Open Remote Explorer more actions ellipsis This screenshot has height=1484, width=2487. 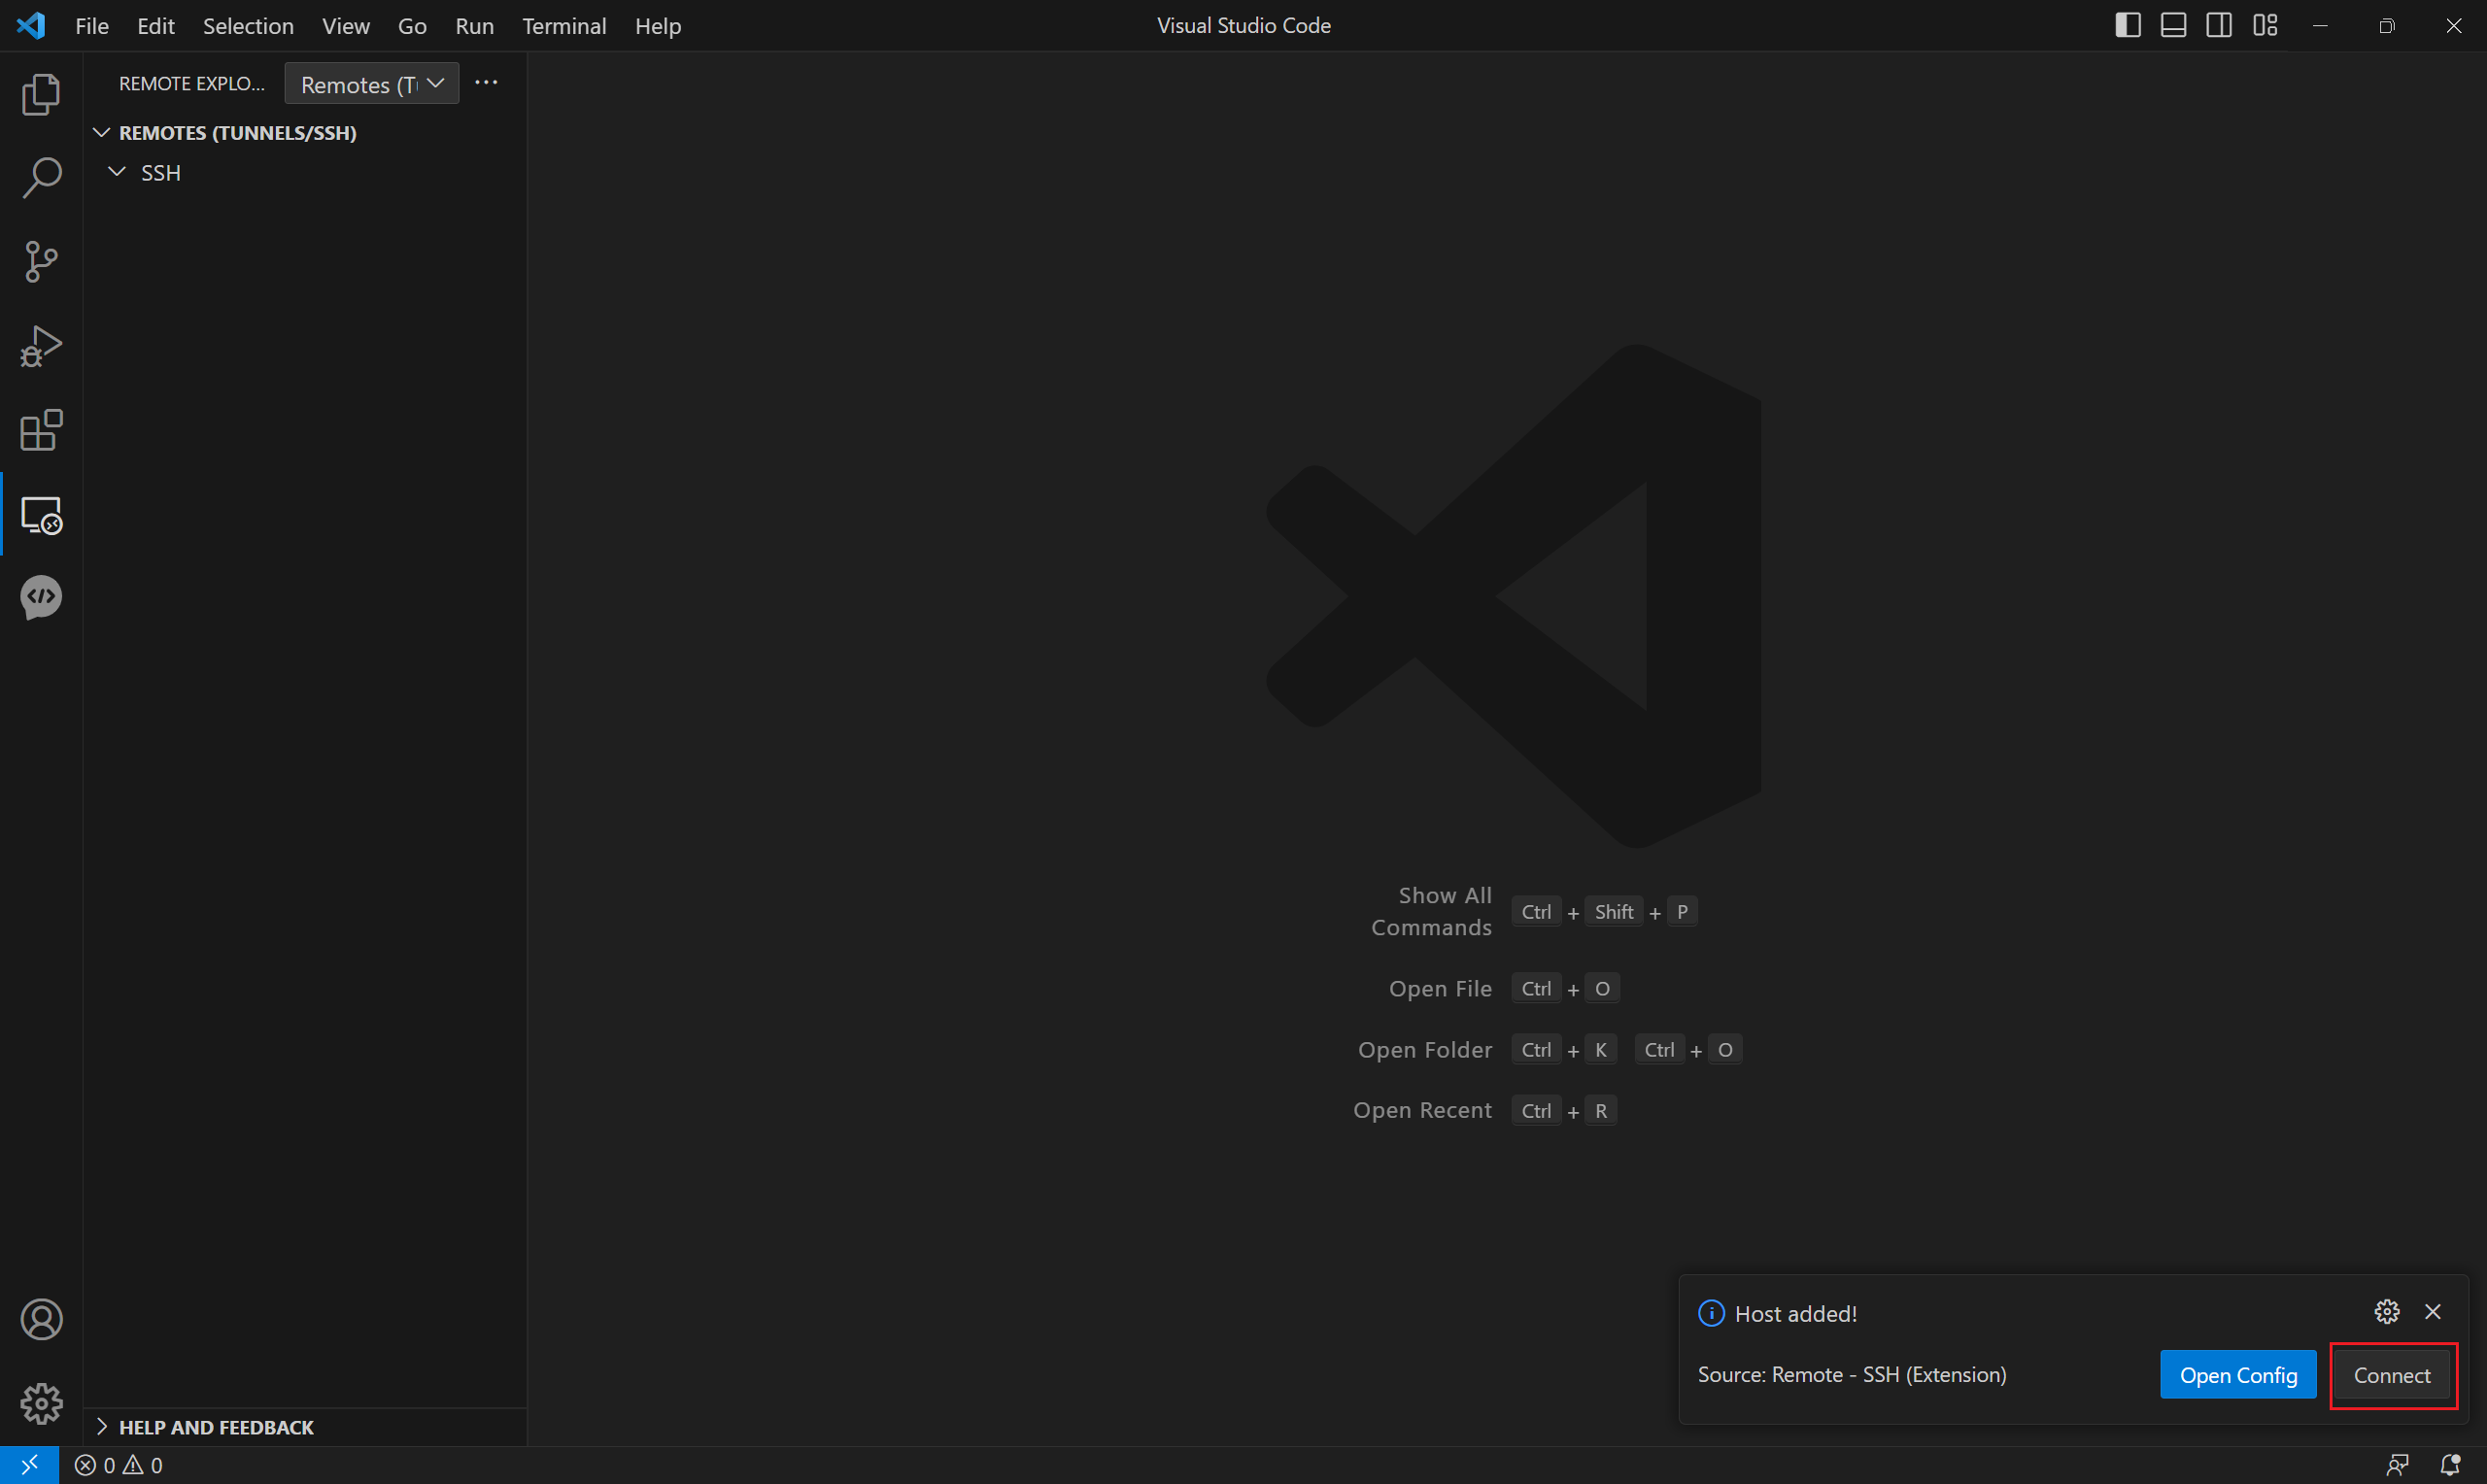click(x=486, y=83)
